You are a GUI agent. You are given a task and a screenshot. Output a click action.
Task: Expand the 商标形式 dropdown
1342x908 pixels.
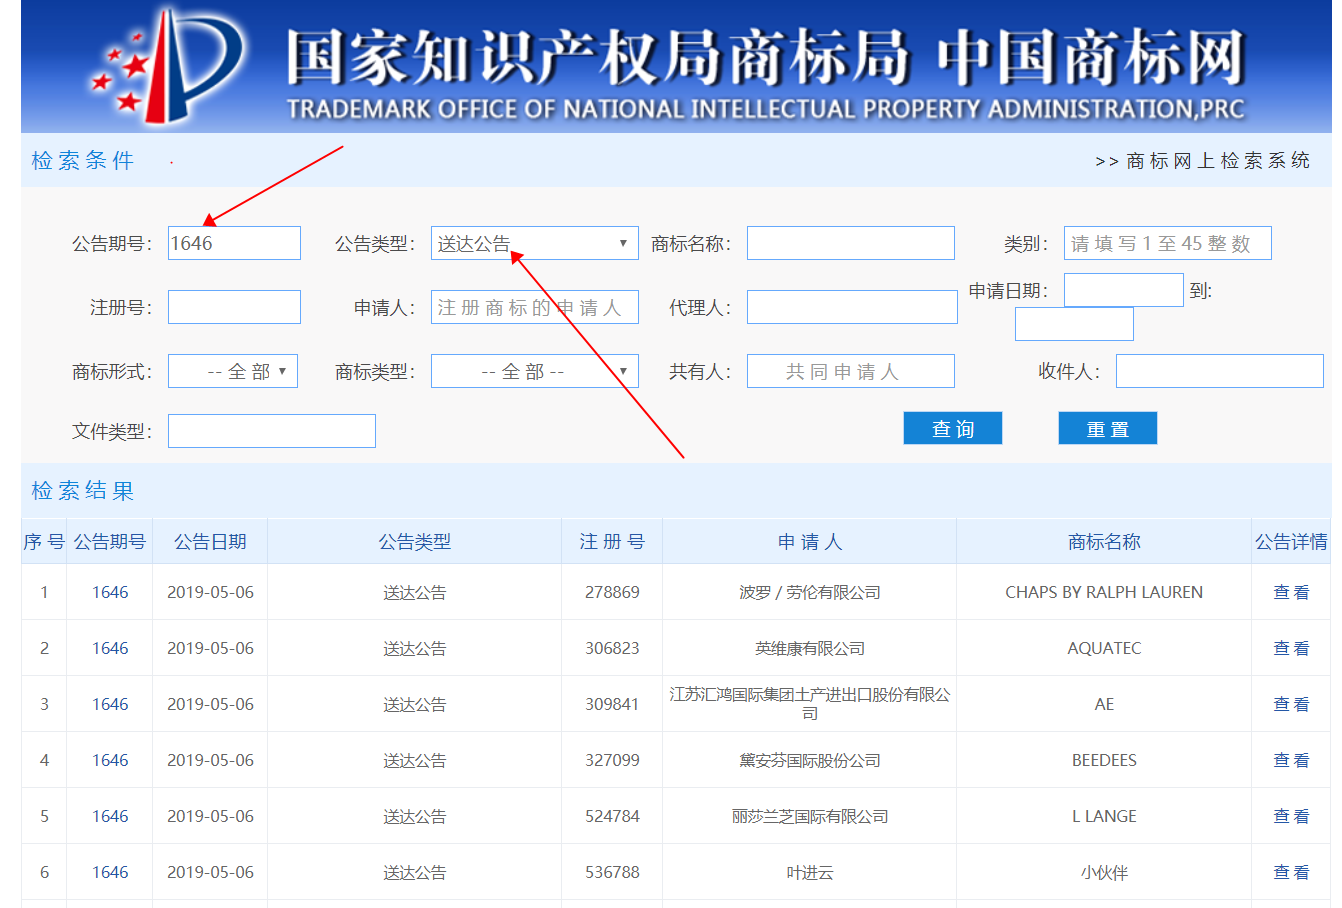(x=233, y=371)
